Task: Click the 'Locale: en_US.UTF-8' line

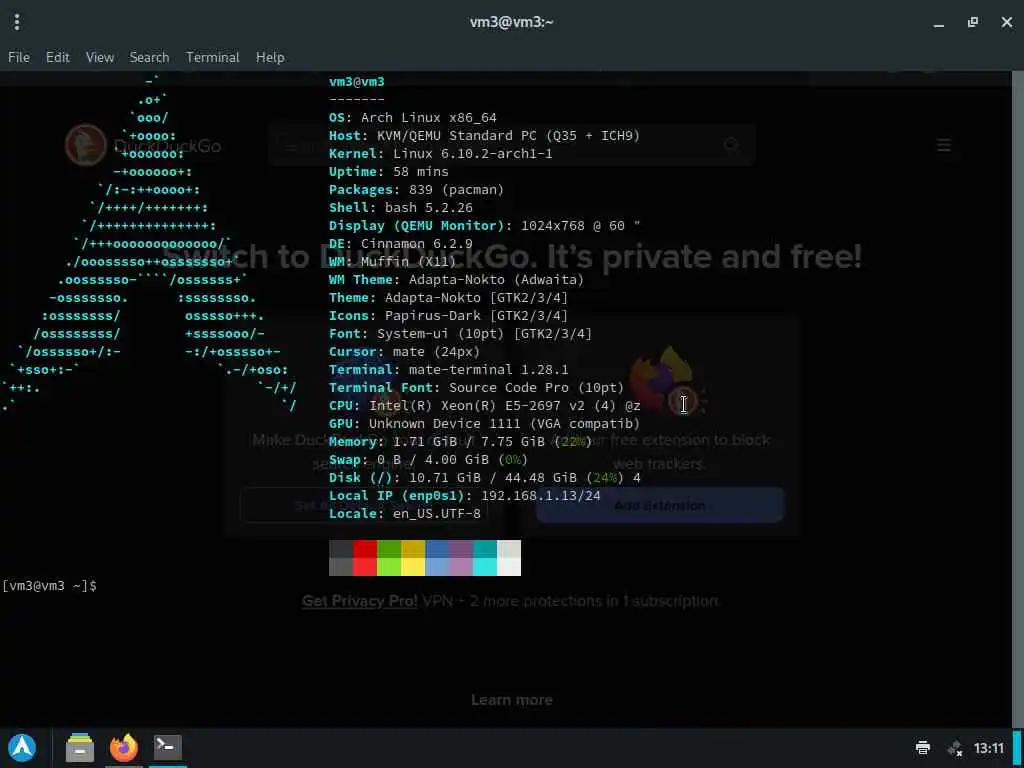Action: pos(405,514)
